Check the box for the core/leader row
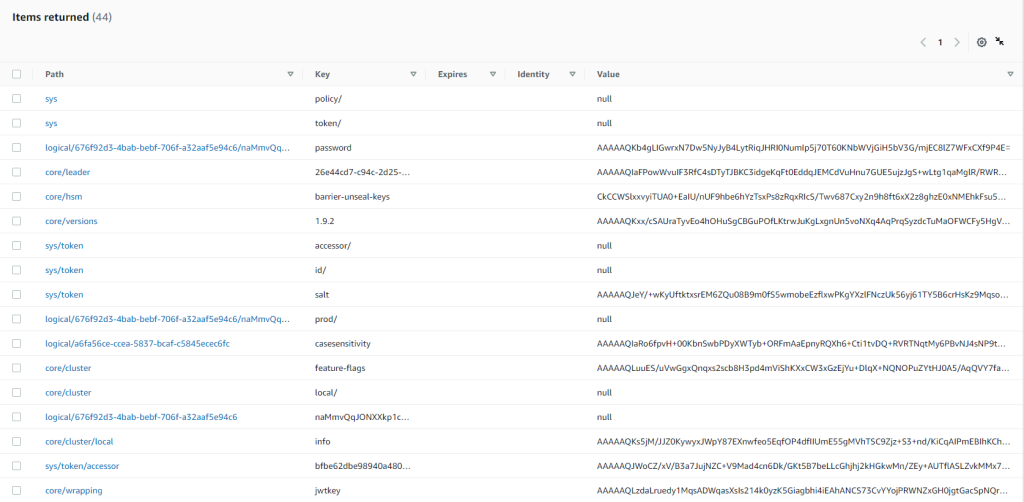1024x502 pixels. [16, 172]
